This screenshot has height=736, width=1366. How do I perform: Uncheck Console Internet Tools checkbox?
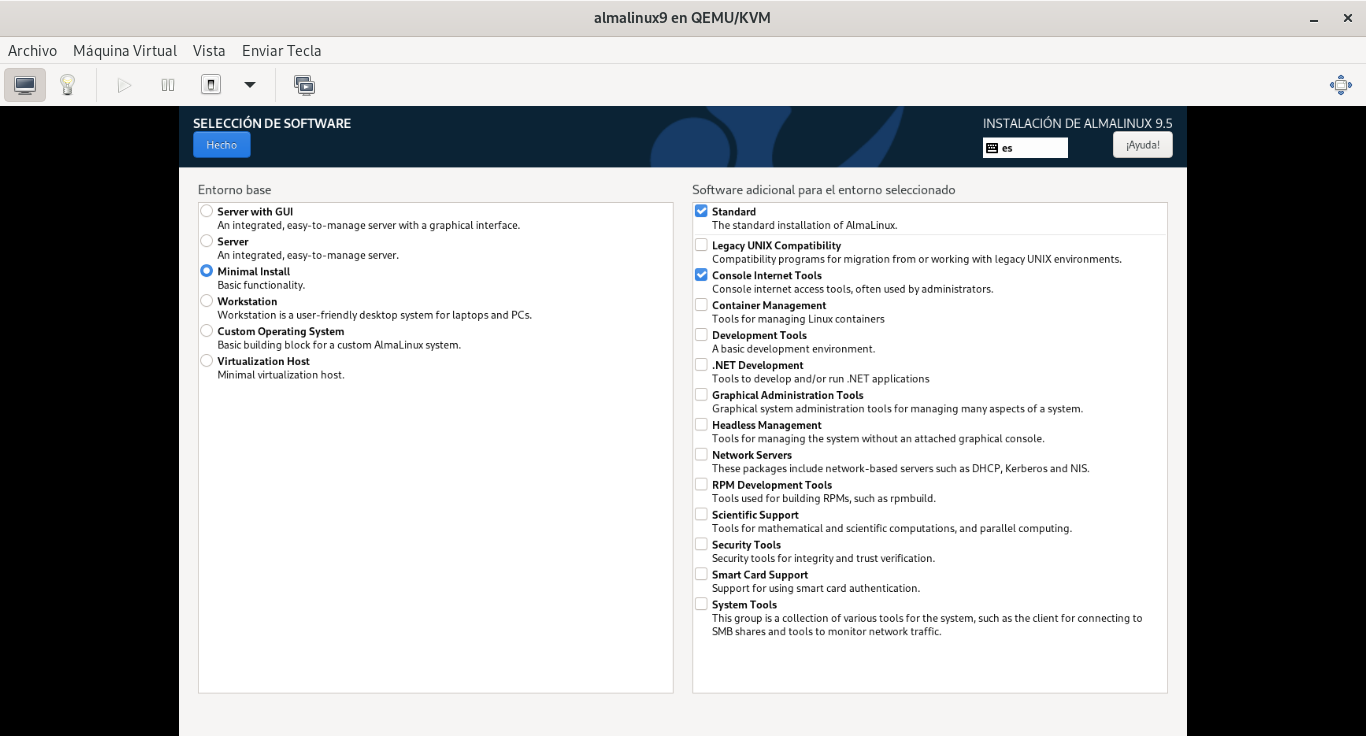tap(701, 275)
